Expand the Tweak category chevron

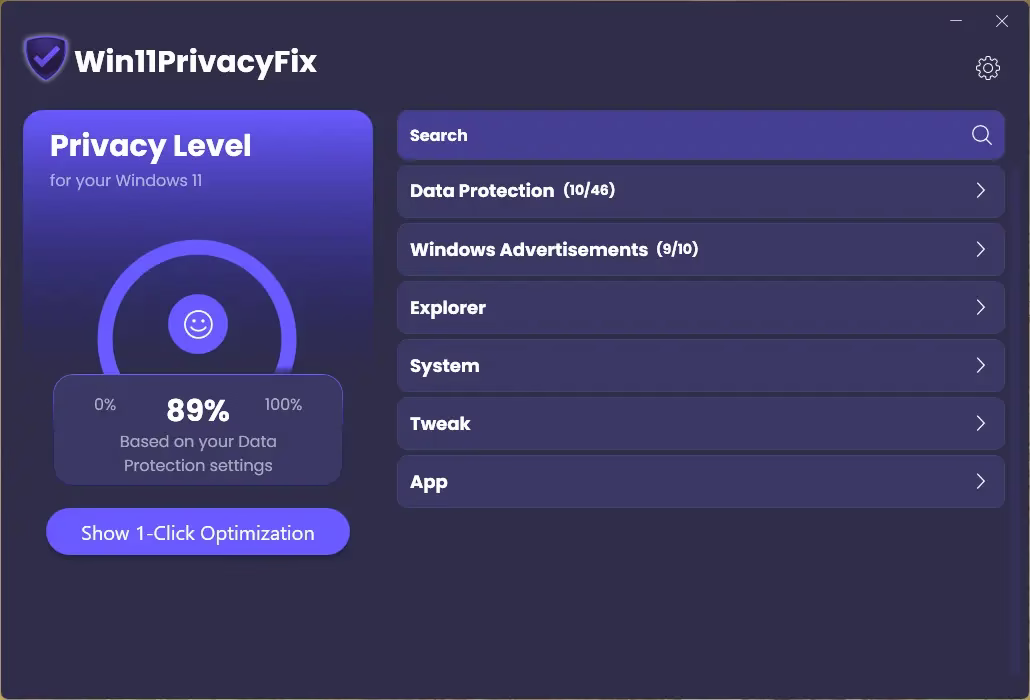pyautogui.click(x=981, y=423)
